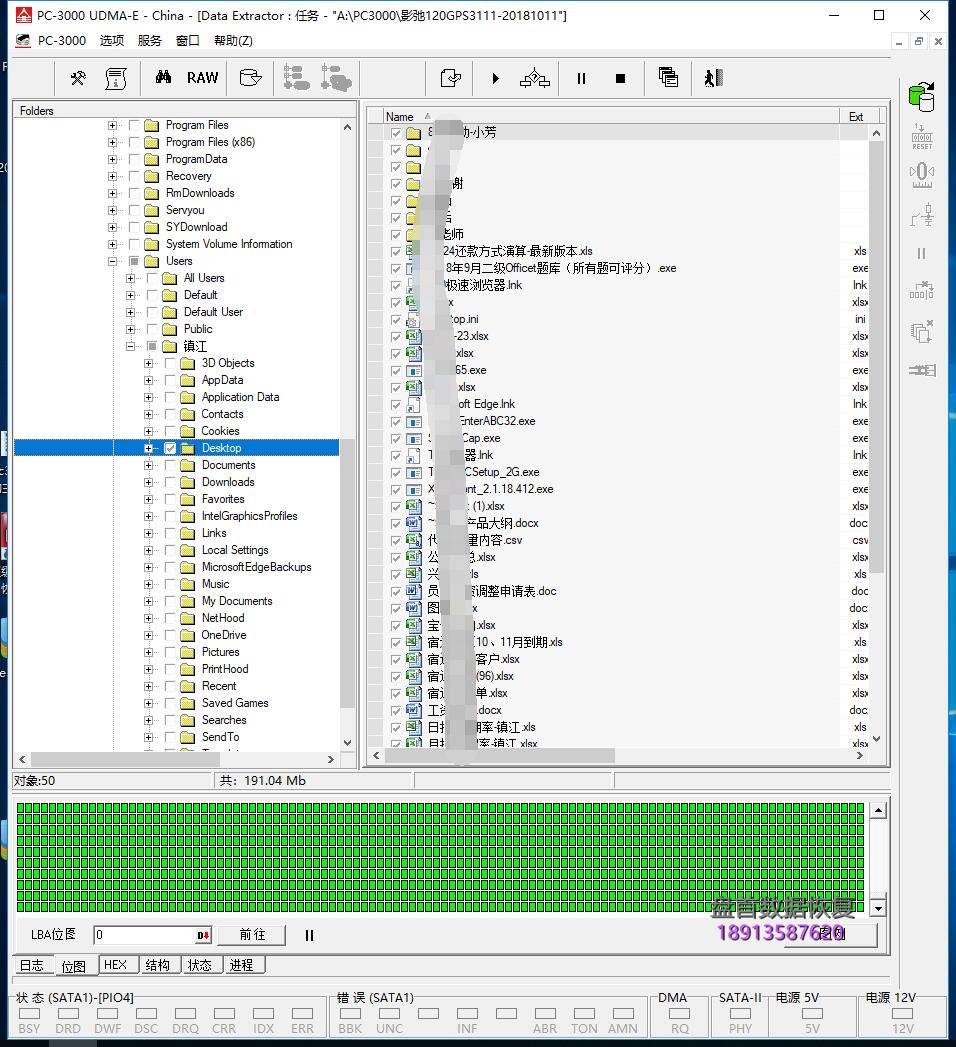Collapse the 镇江 user folder node
This screenshot has height=1047, width=956.
click(x=130, y=346)
